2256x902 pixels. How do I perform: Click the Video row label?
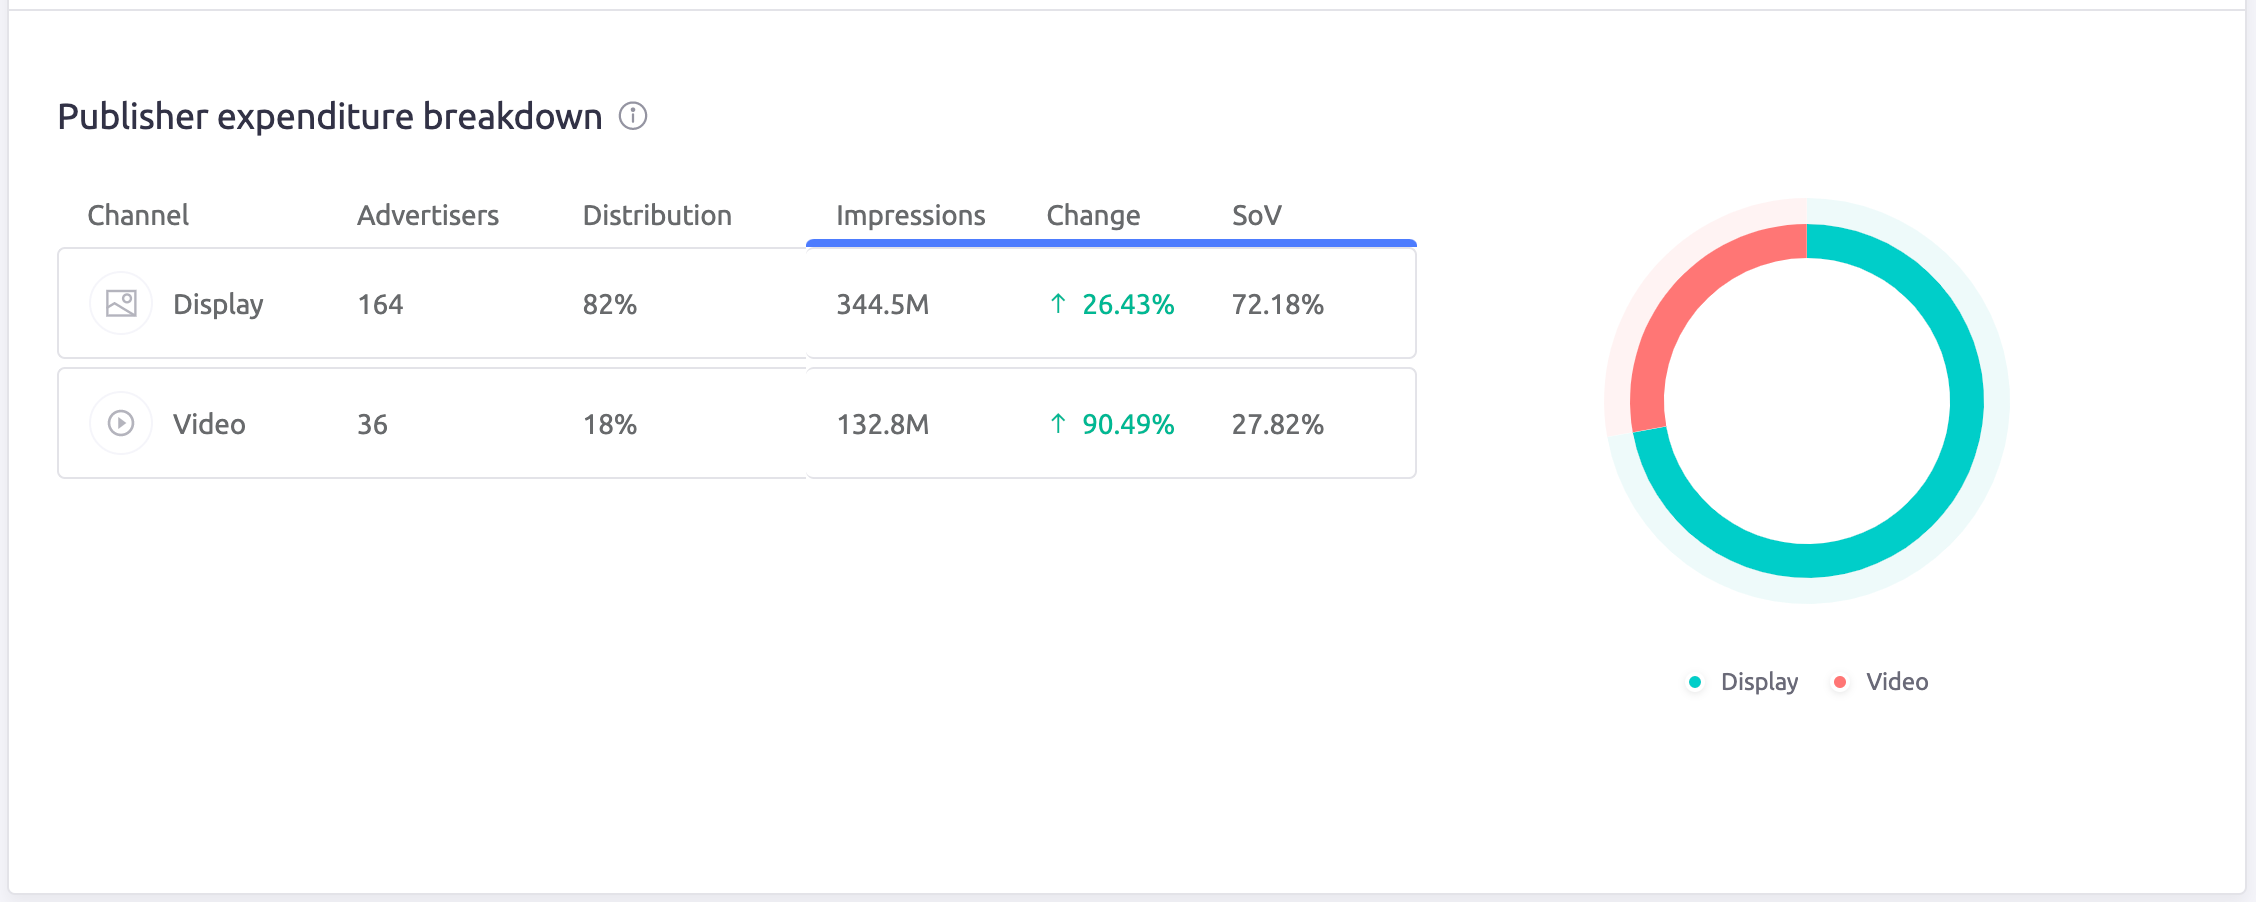tap(209, 424)
